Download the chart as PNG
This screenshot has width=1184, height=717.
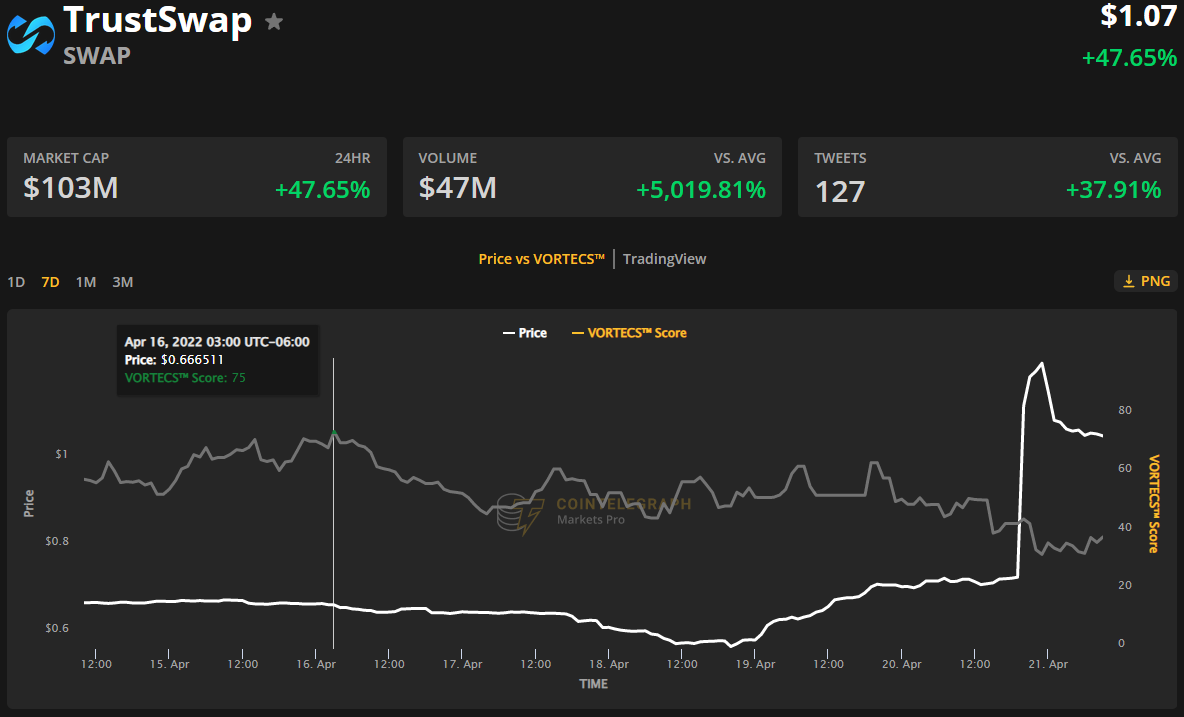[1146, 281]
